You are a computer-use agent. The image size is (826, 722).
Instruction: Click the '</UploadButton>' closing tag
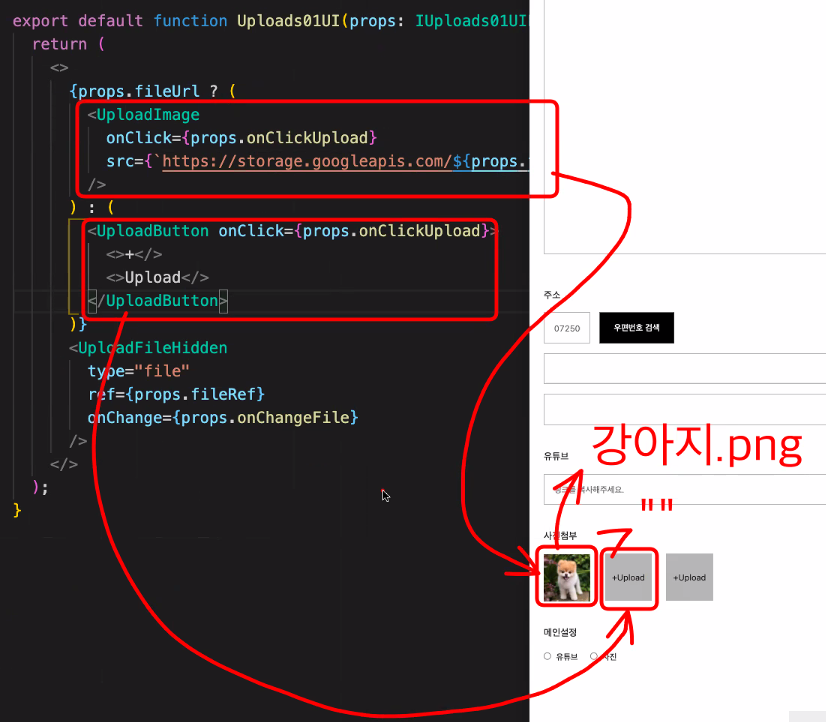click(158, 301)
